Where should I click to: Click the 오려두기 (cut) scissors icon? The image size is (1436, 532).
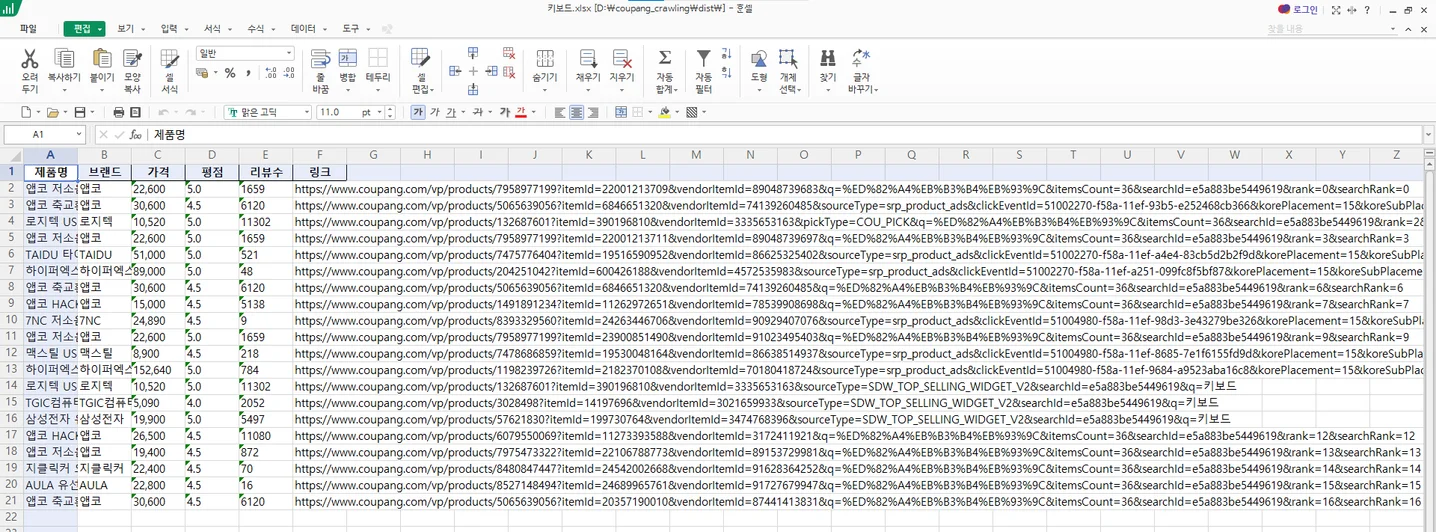coord(30,59)
